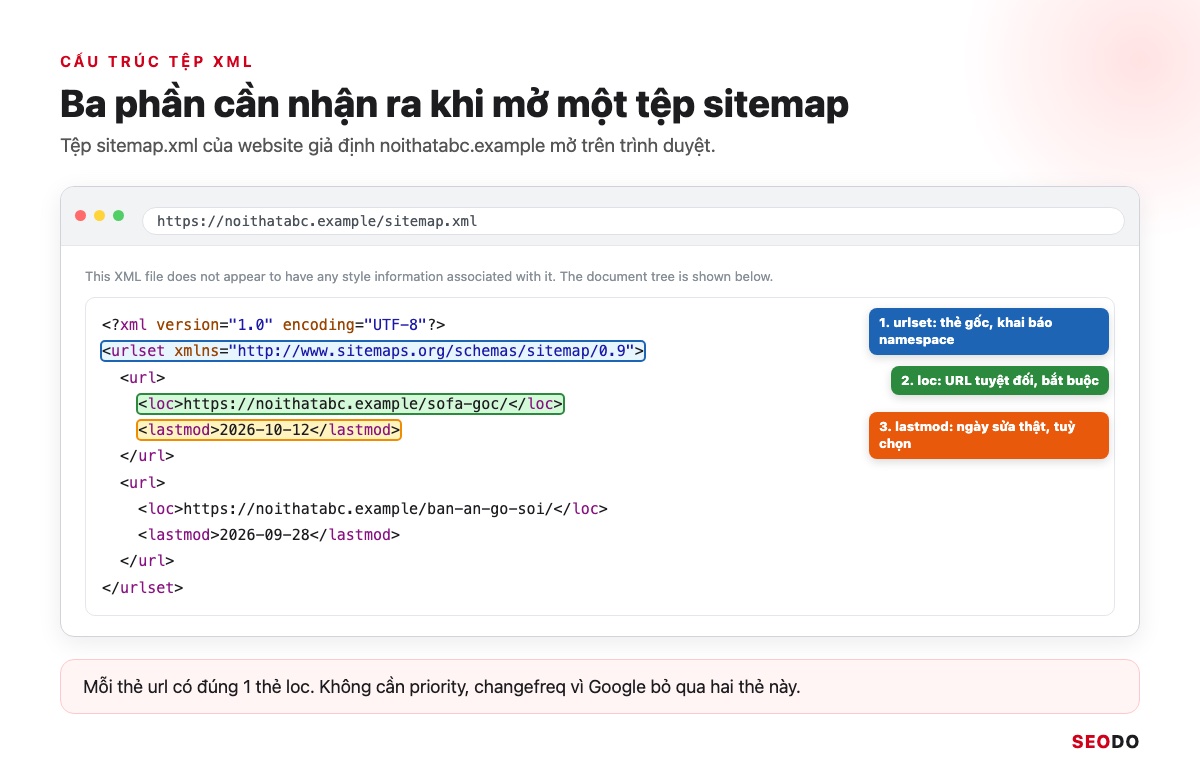This screenshot has width=1200, height=774.
Task: Click the SEODO logo
Action: pyautogui.click(x=1105, y=742)
